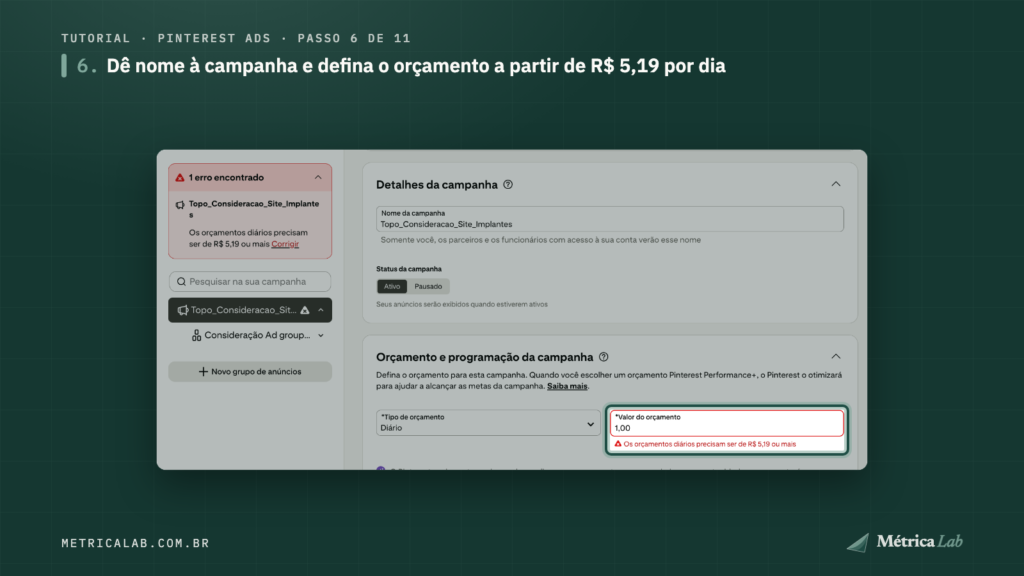Viewport: 1024px width, 576px height.
Task: Expand the Consideração Ad group chevron
Action: [x=321, y=336]
